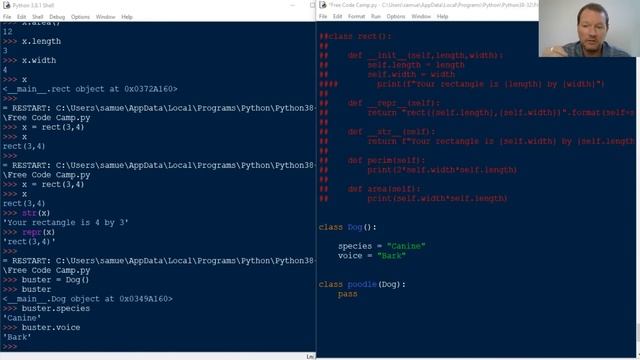The height and width of the screenshot is (360, 640).
Task: Click 'class poodle(Dog):' line in editor
Action: click(362, 284)
